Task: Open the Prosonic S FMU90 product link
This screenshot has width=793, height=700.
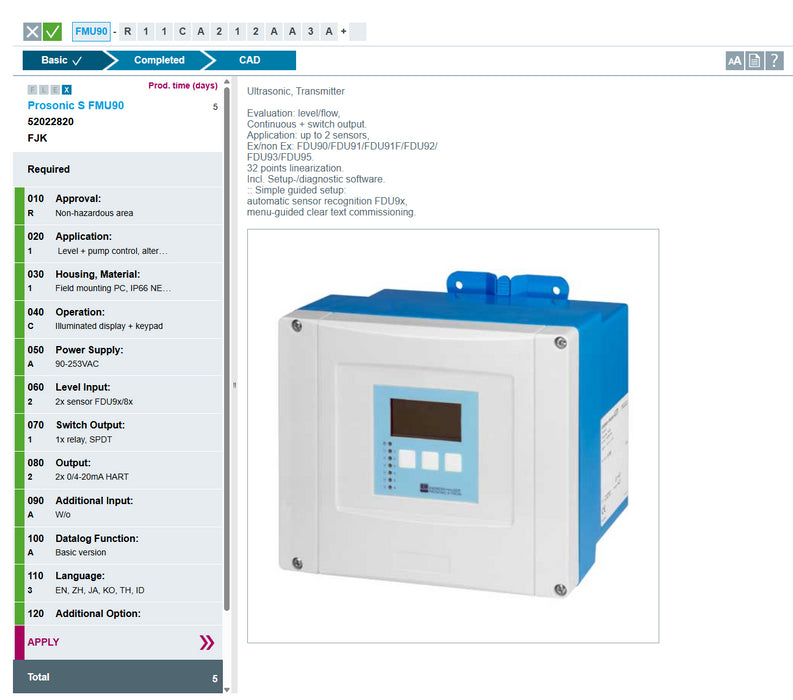Action: (x=76, y=105)
